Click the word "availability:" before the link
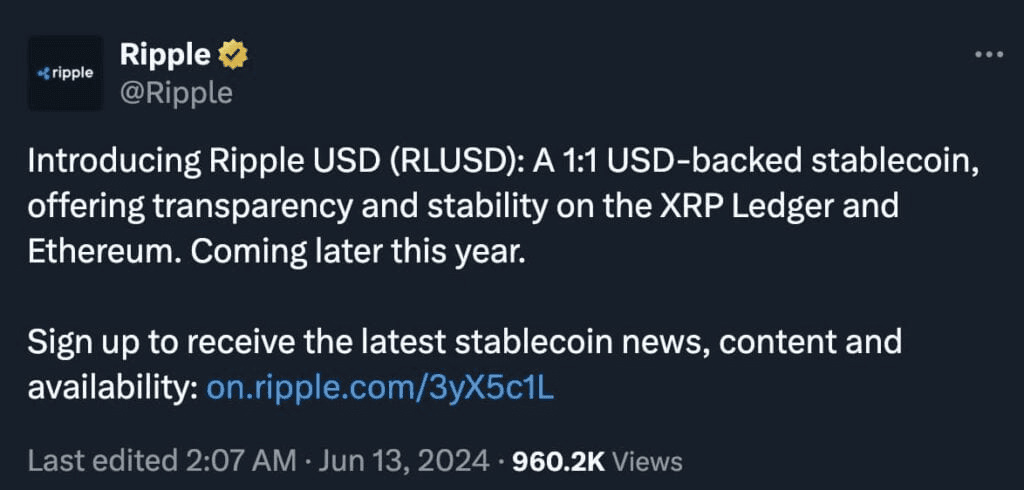This screenshot has width=1024, height=490. pyautogui.click(x=110, y=387)
